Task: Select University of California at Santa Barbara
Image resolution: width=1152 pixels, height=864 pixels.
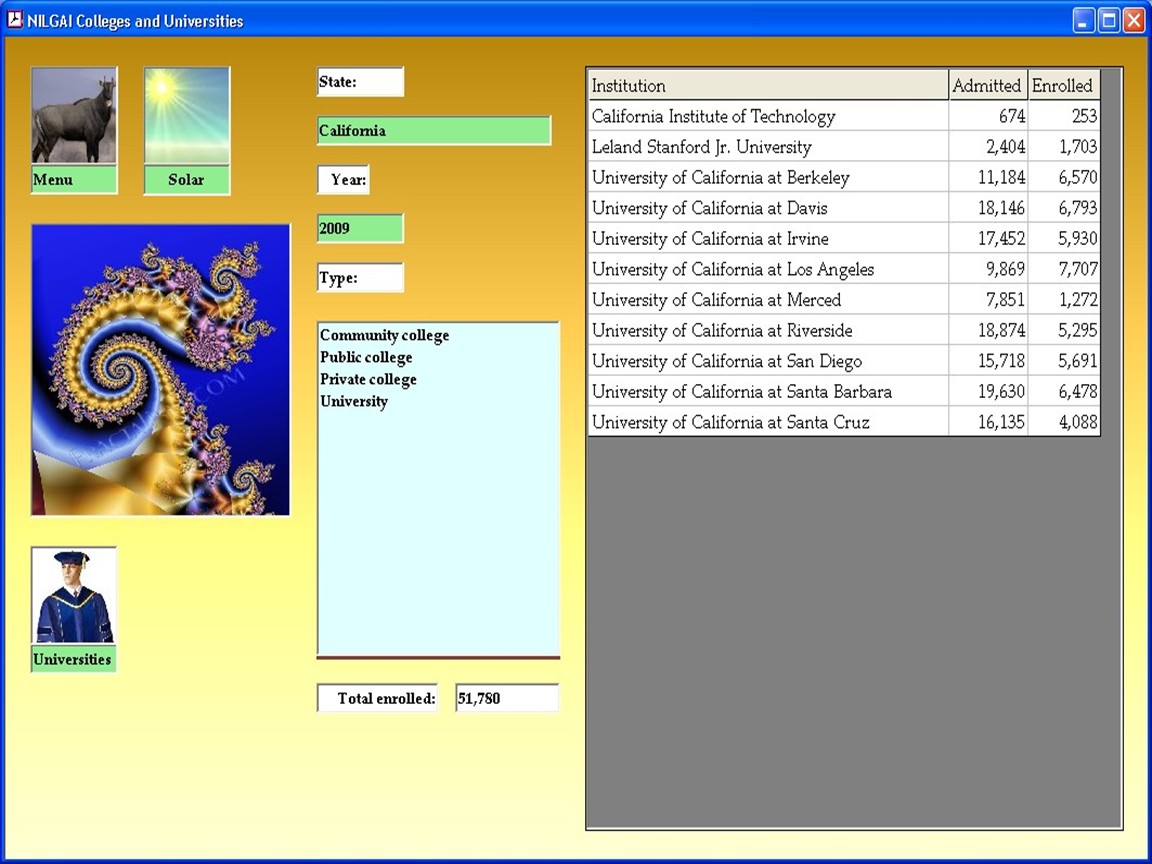Action: [x=844, y=392]
